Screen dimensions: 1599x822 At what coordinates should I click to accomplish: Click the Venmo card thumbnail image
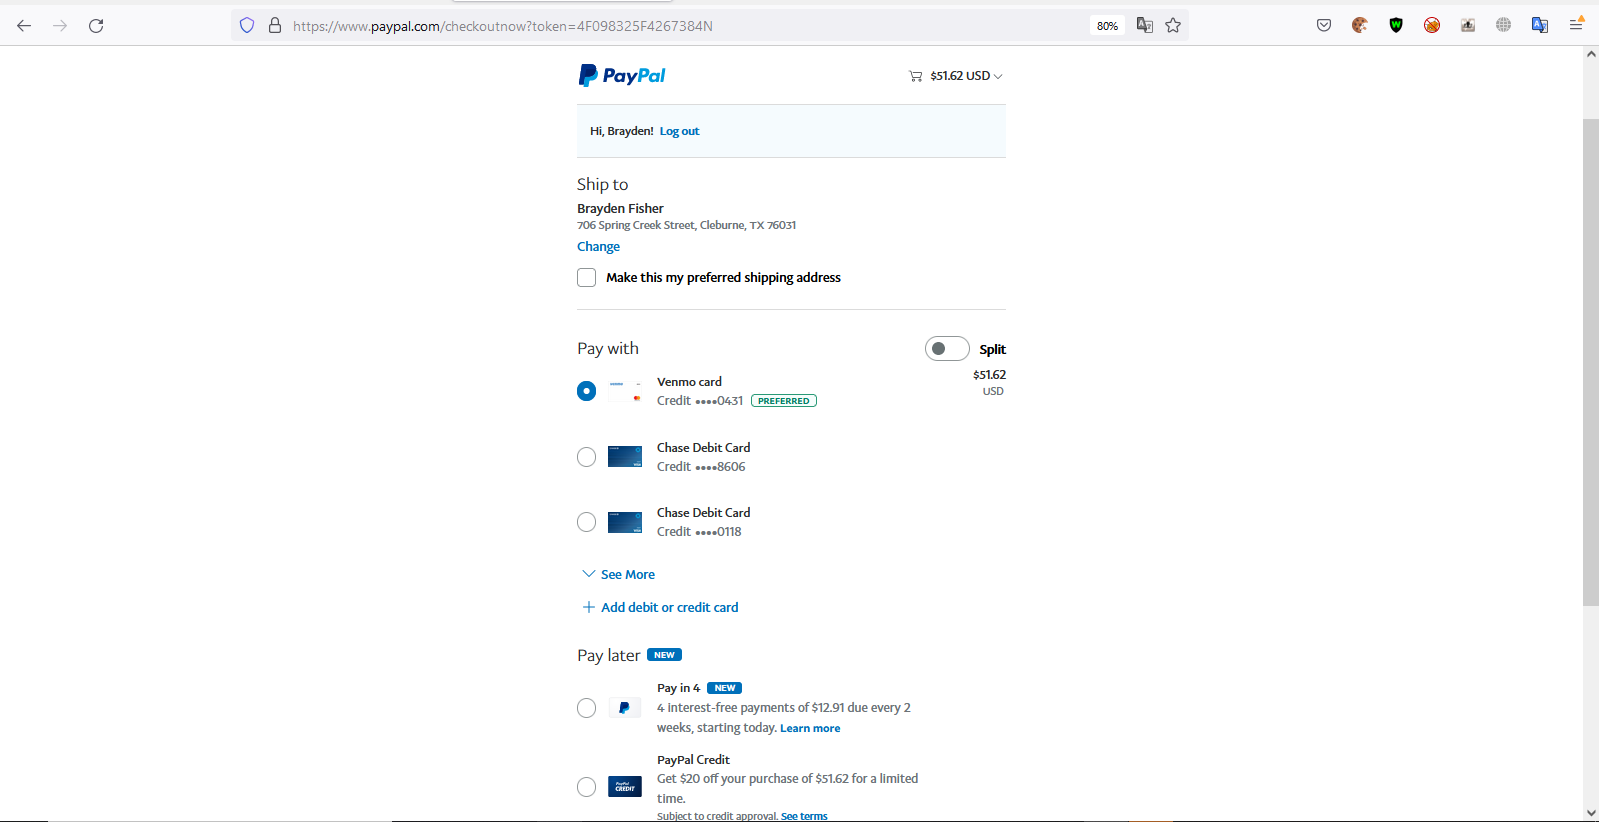point(625,391)
